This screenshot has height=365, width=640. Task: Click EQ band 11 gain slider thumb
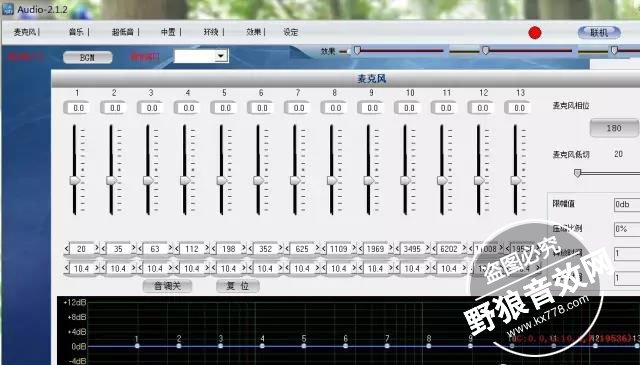coord(442,180)
